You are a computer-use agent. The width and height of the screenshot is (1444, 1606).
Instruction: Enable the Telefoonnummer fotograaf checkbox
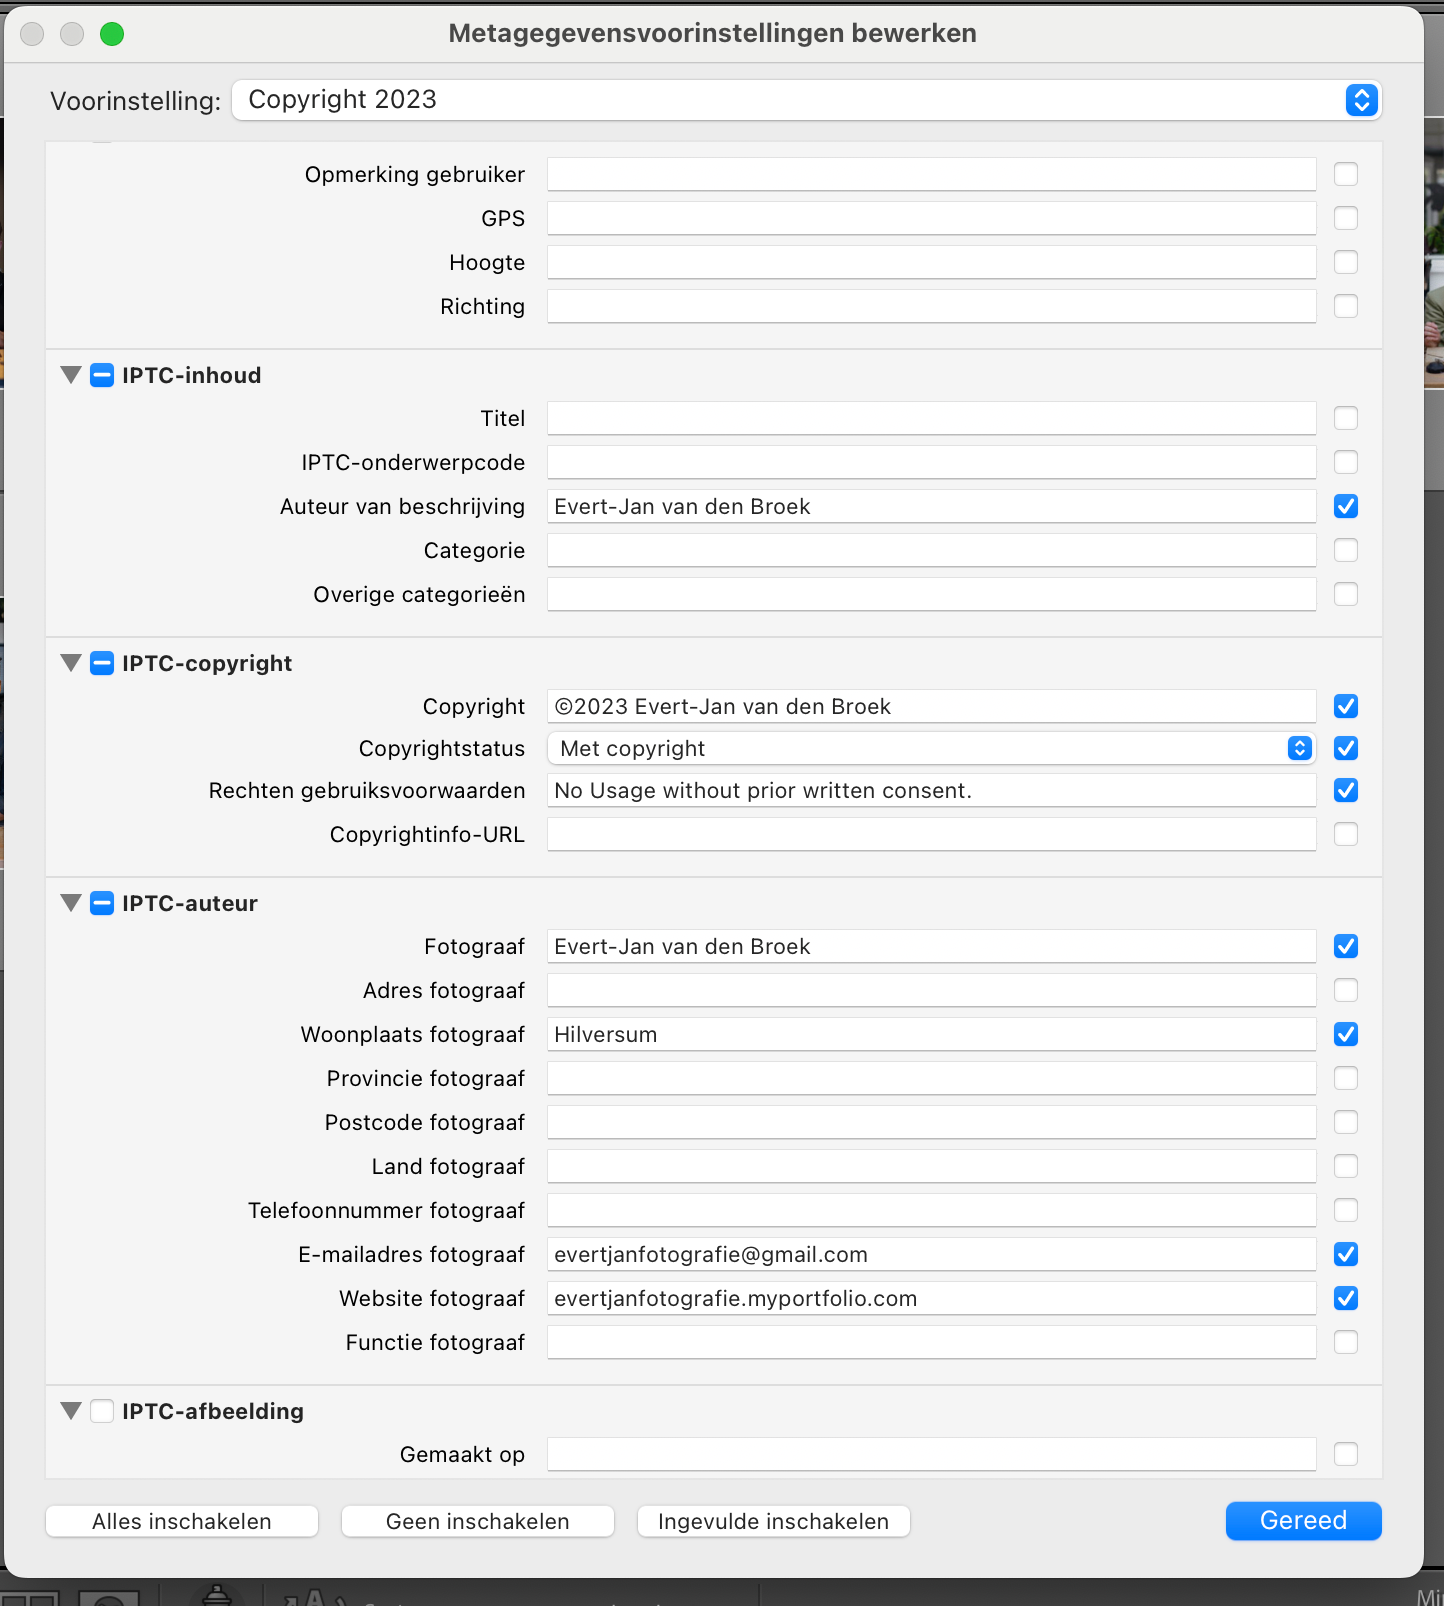(1346, 1210)
